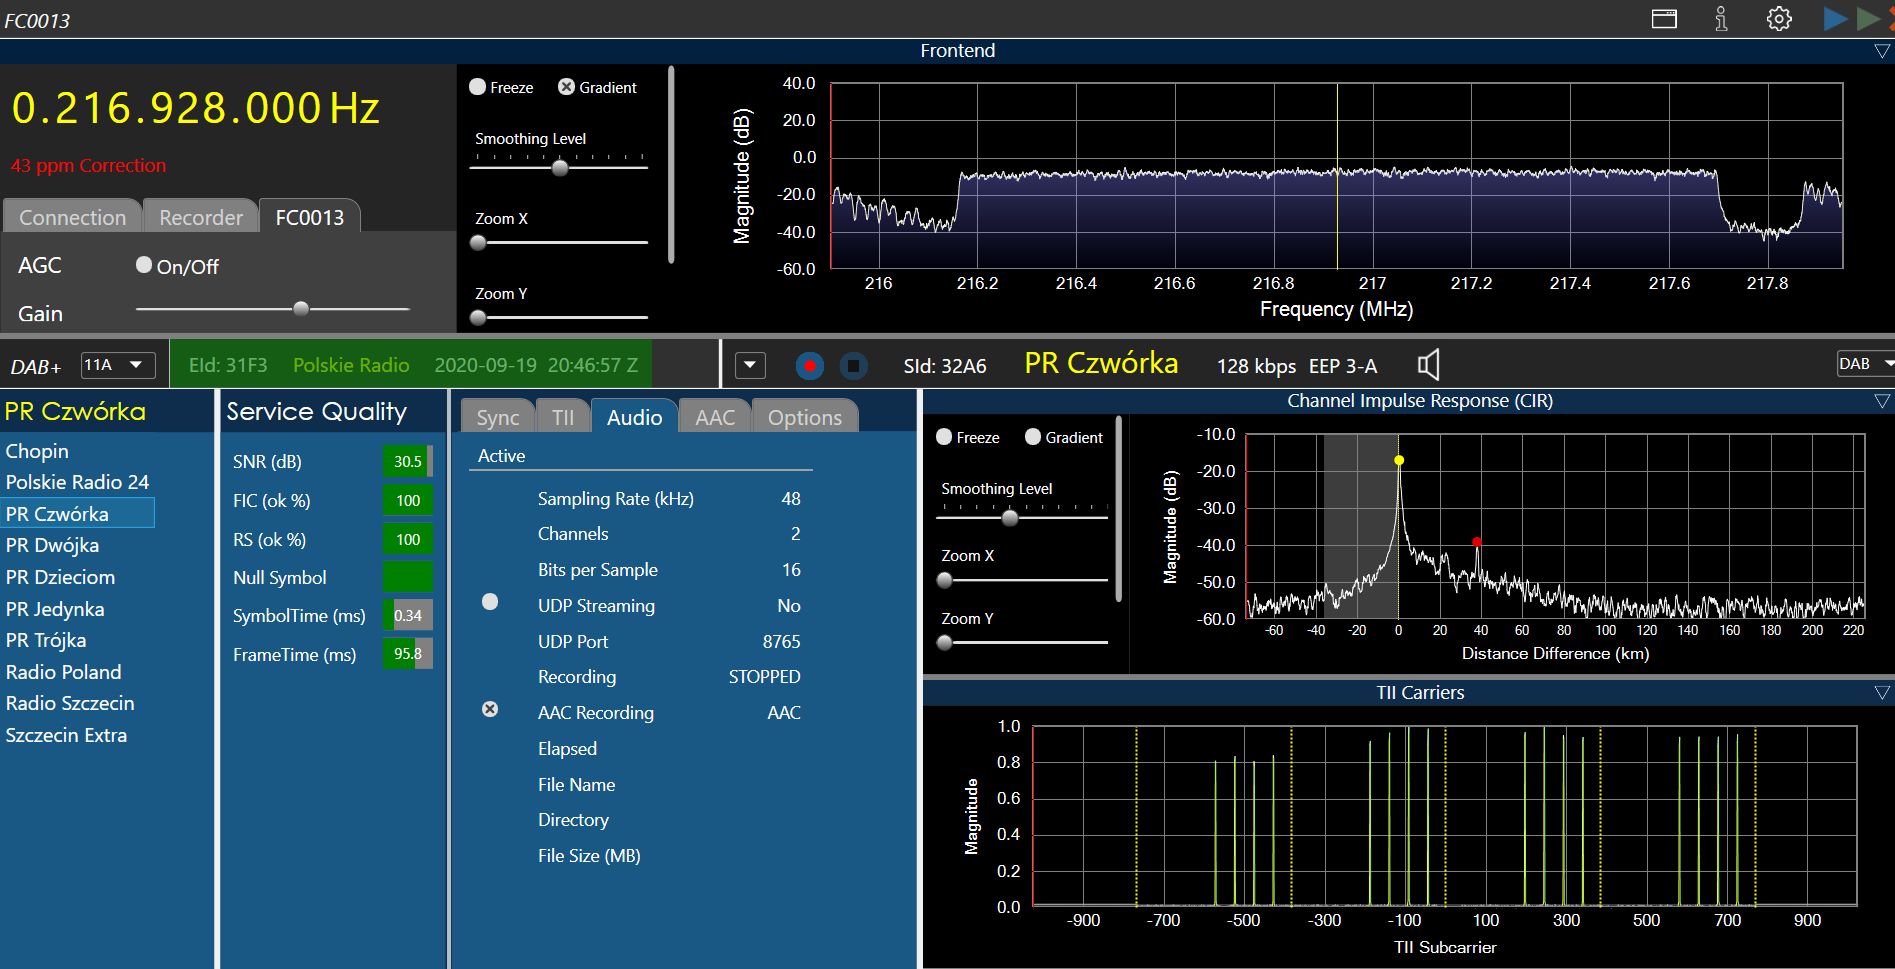The height and width of the screenshot is (969, 1895).
Task: Mute audio with the speaker icon
Action: click(x=1429, y=365)
